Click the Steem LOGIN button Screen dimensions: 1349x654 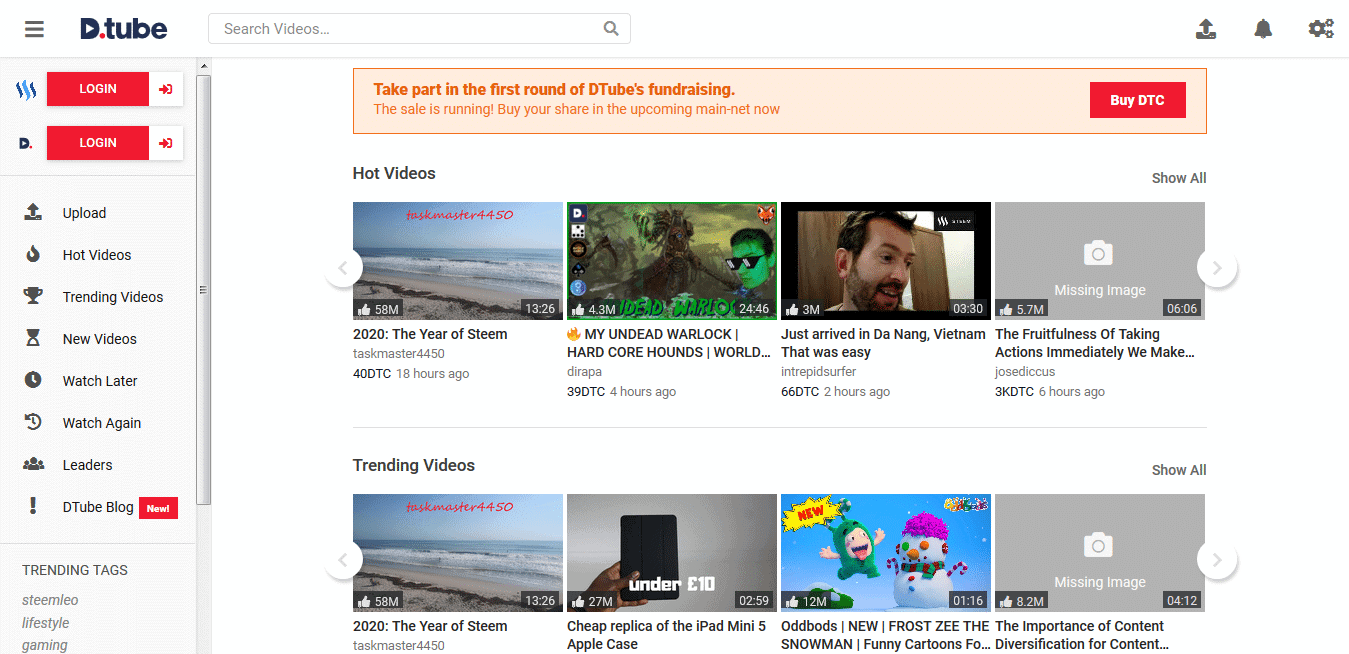click(98, 89)
